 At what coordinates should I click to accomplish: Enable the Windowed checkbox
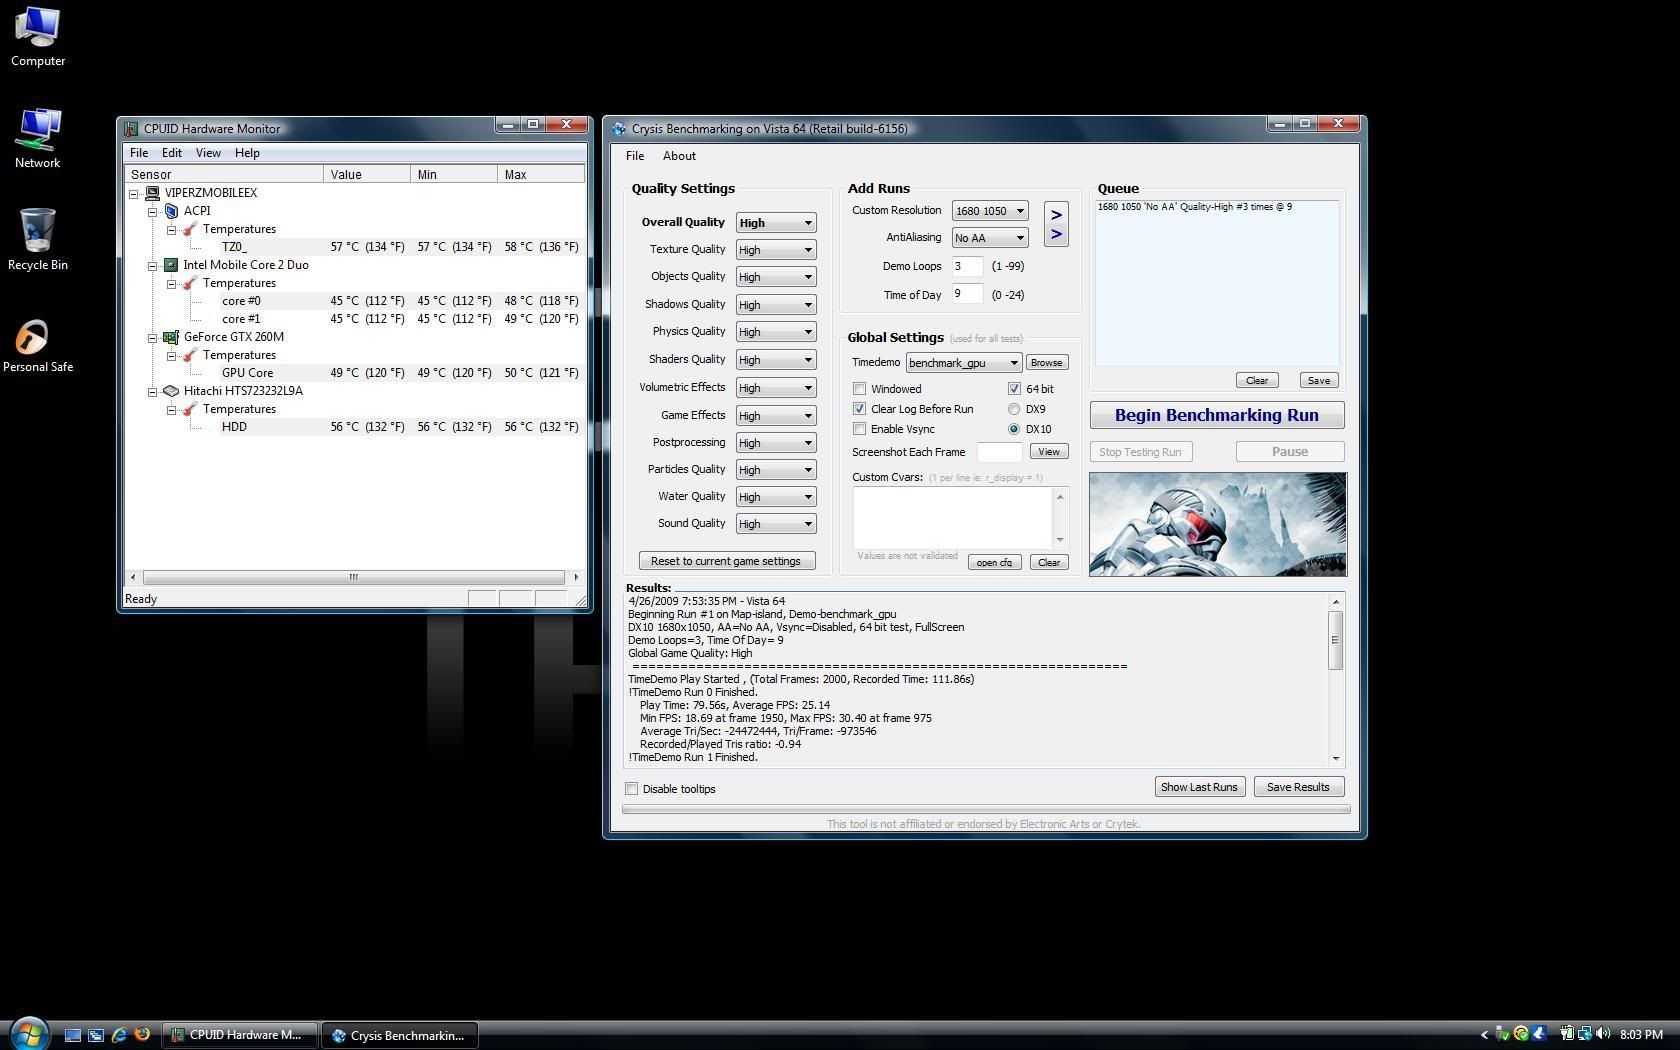[860, 389]
